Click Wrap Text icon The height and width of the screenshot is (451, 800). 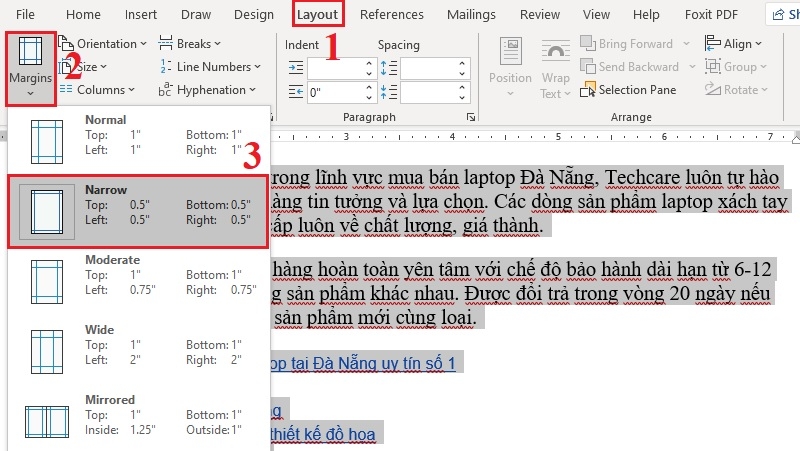(556, 52)
